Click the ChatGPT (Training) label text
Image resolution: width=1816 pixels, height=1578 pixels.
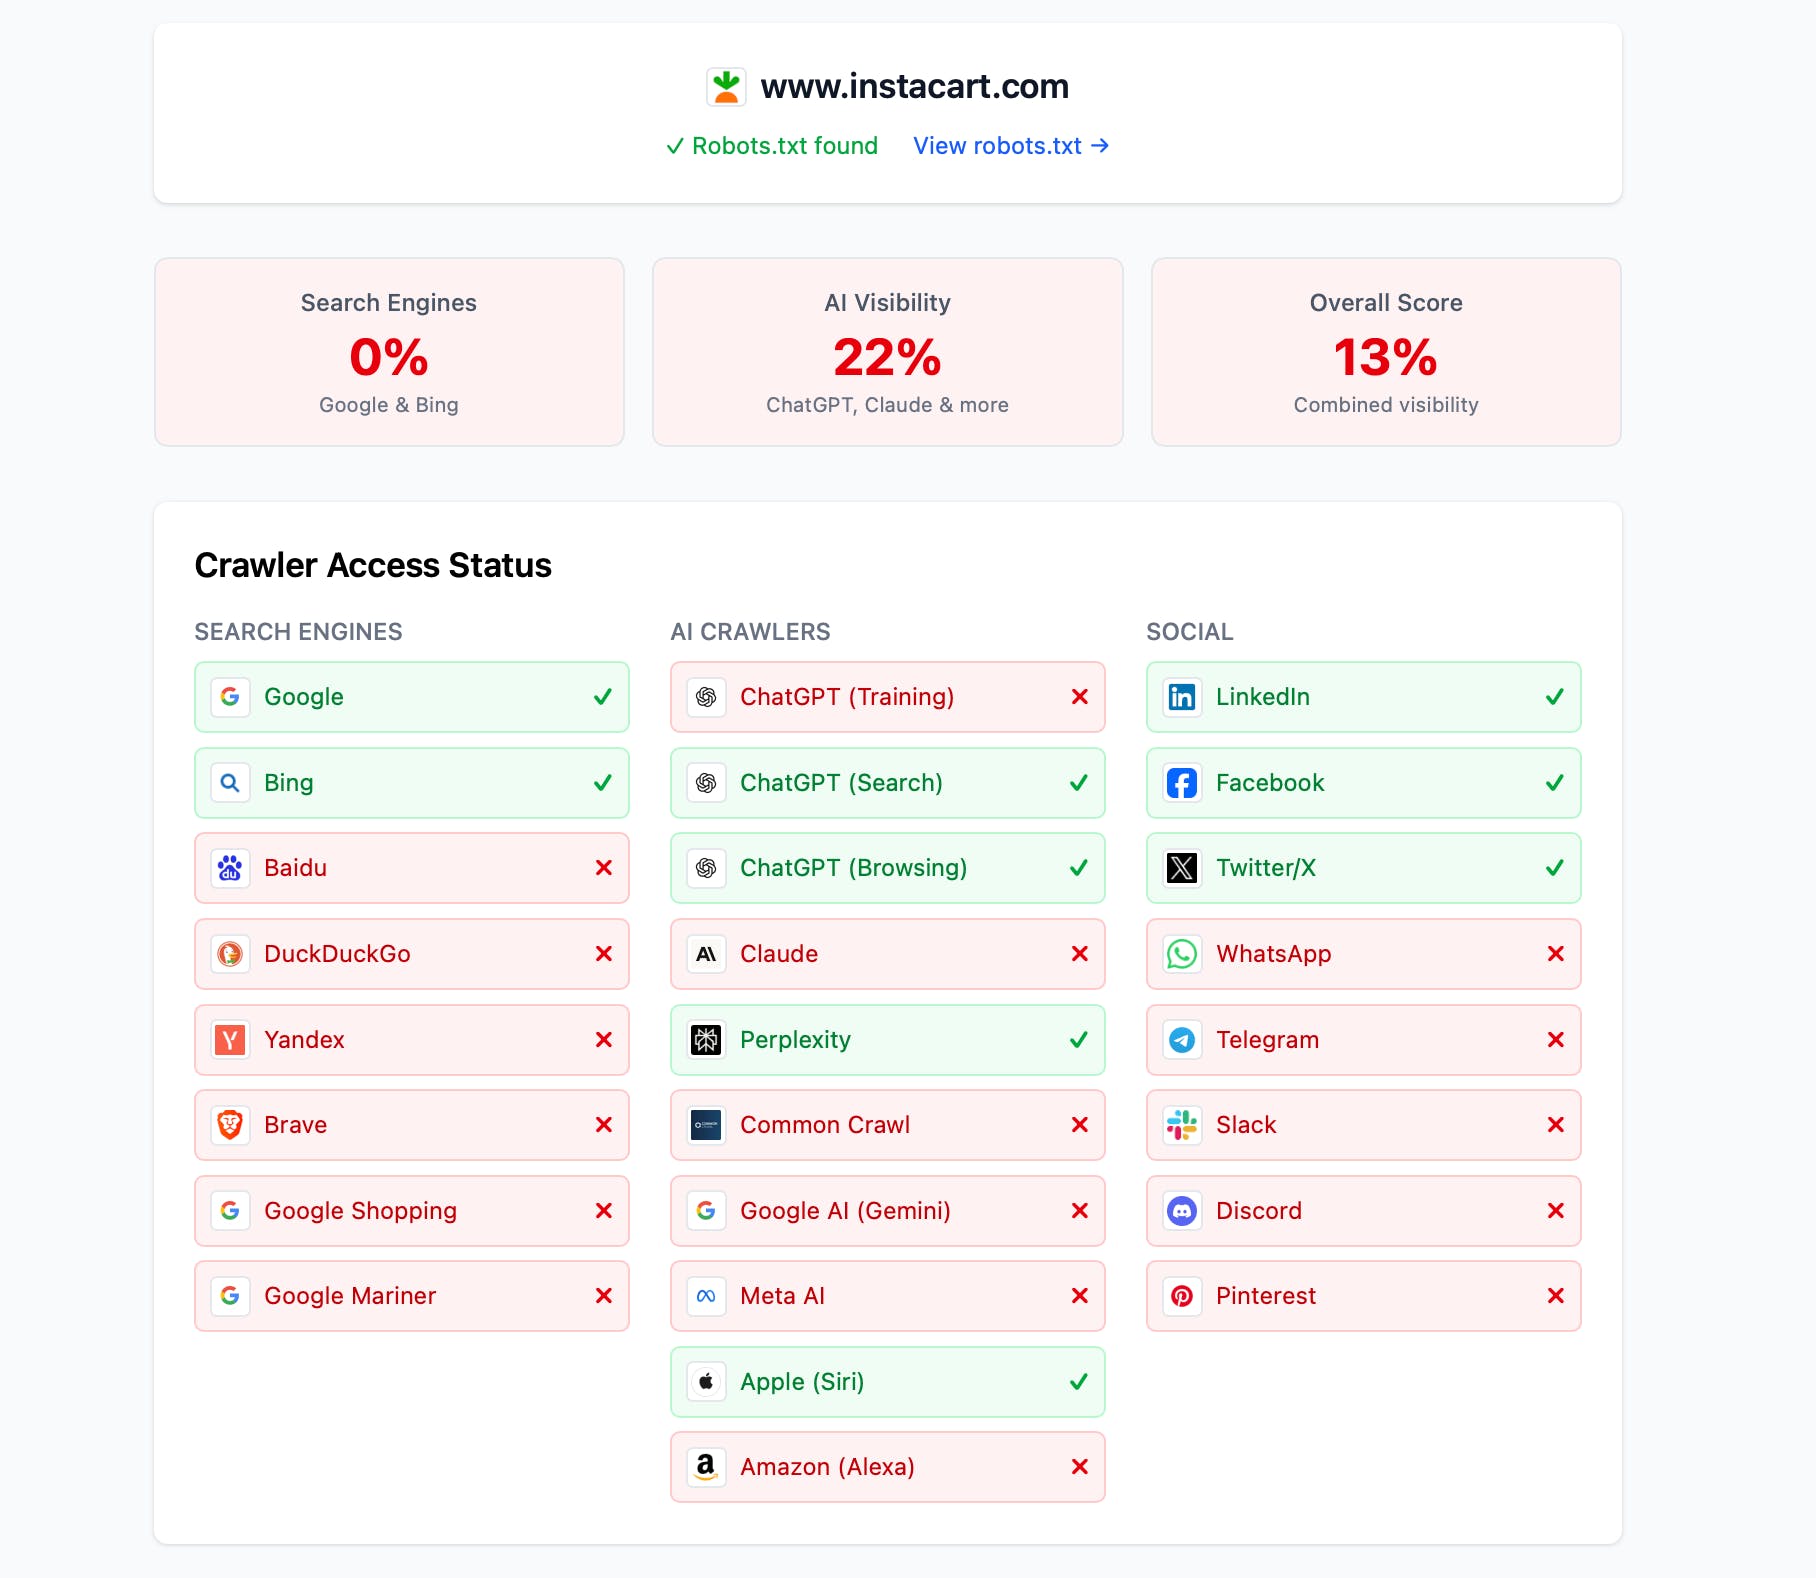pos(847,697)
